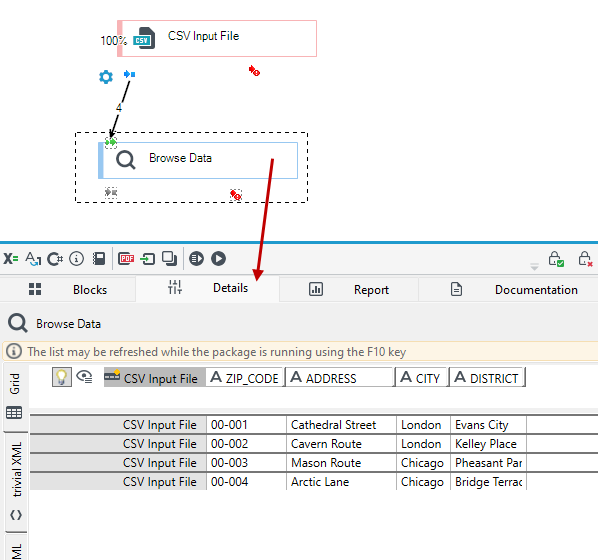Select the Browse Data block on canvas
599x560 pixels.
point(198,160)
